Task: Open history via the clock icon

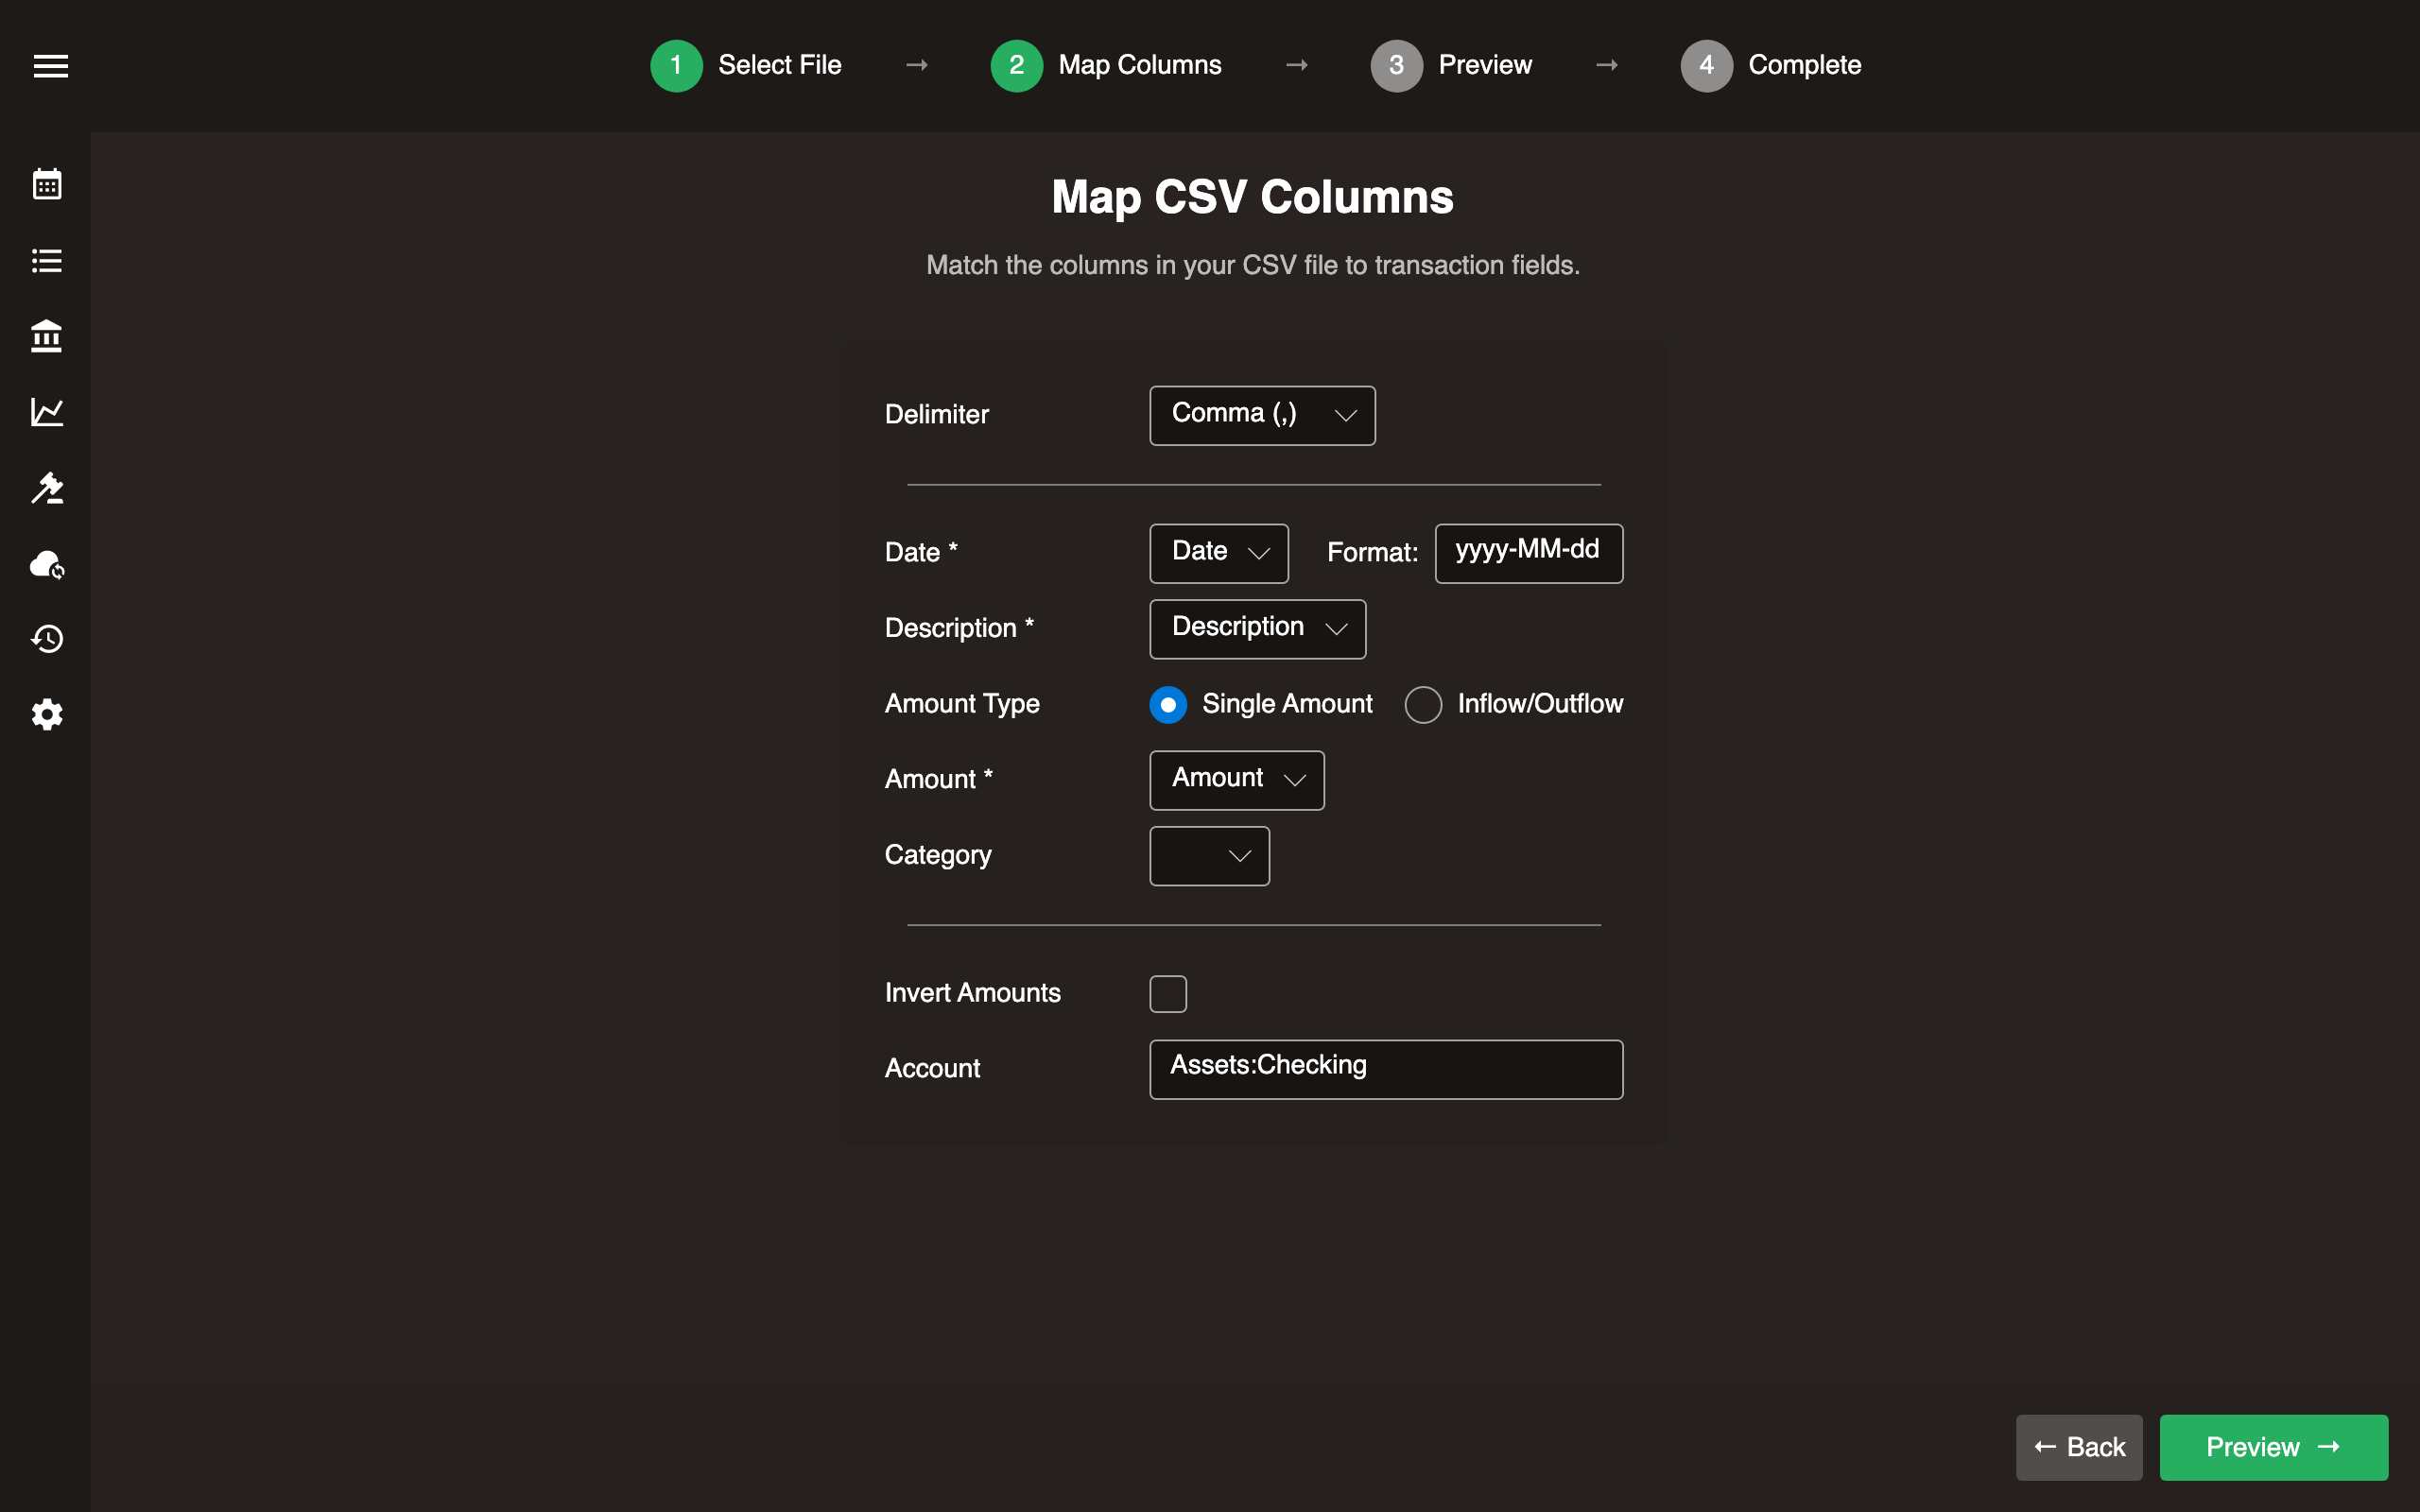Action: click(47, 639)
